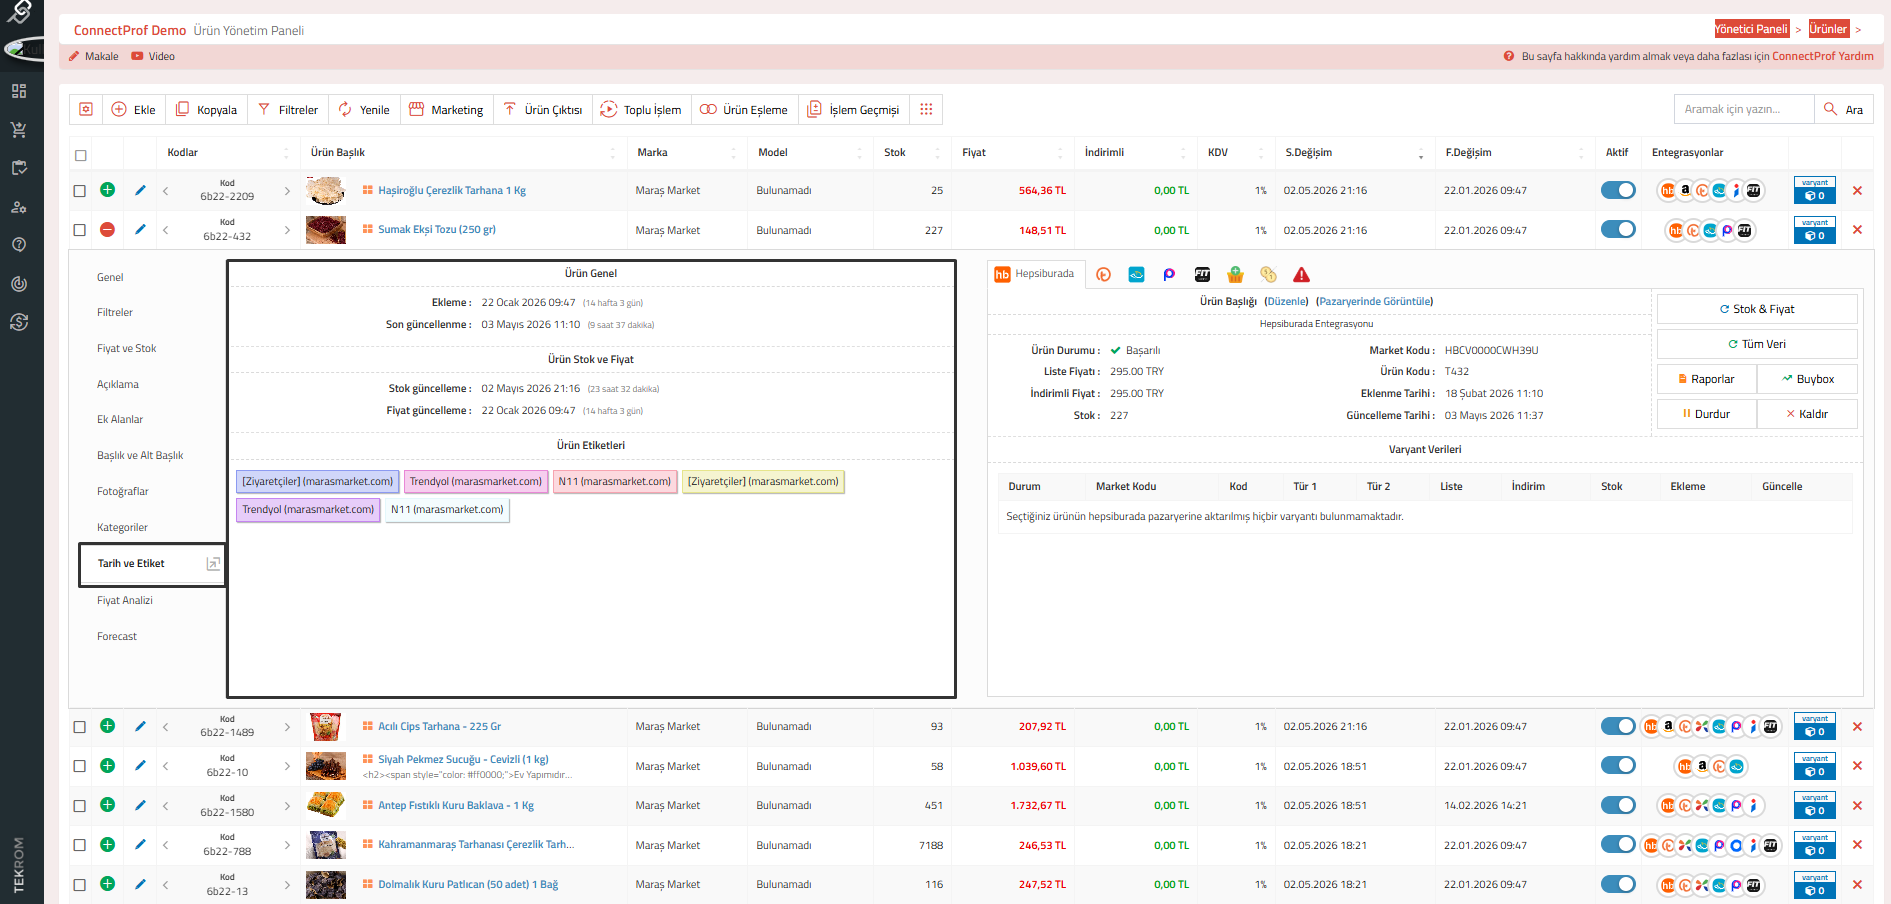
Task: Tick checkbox for Haşiroğlu Çerezlik Tarhana row
Action: click(80, 191)
